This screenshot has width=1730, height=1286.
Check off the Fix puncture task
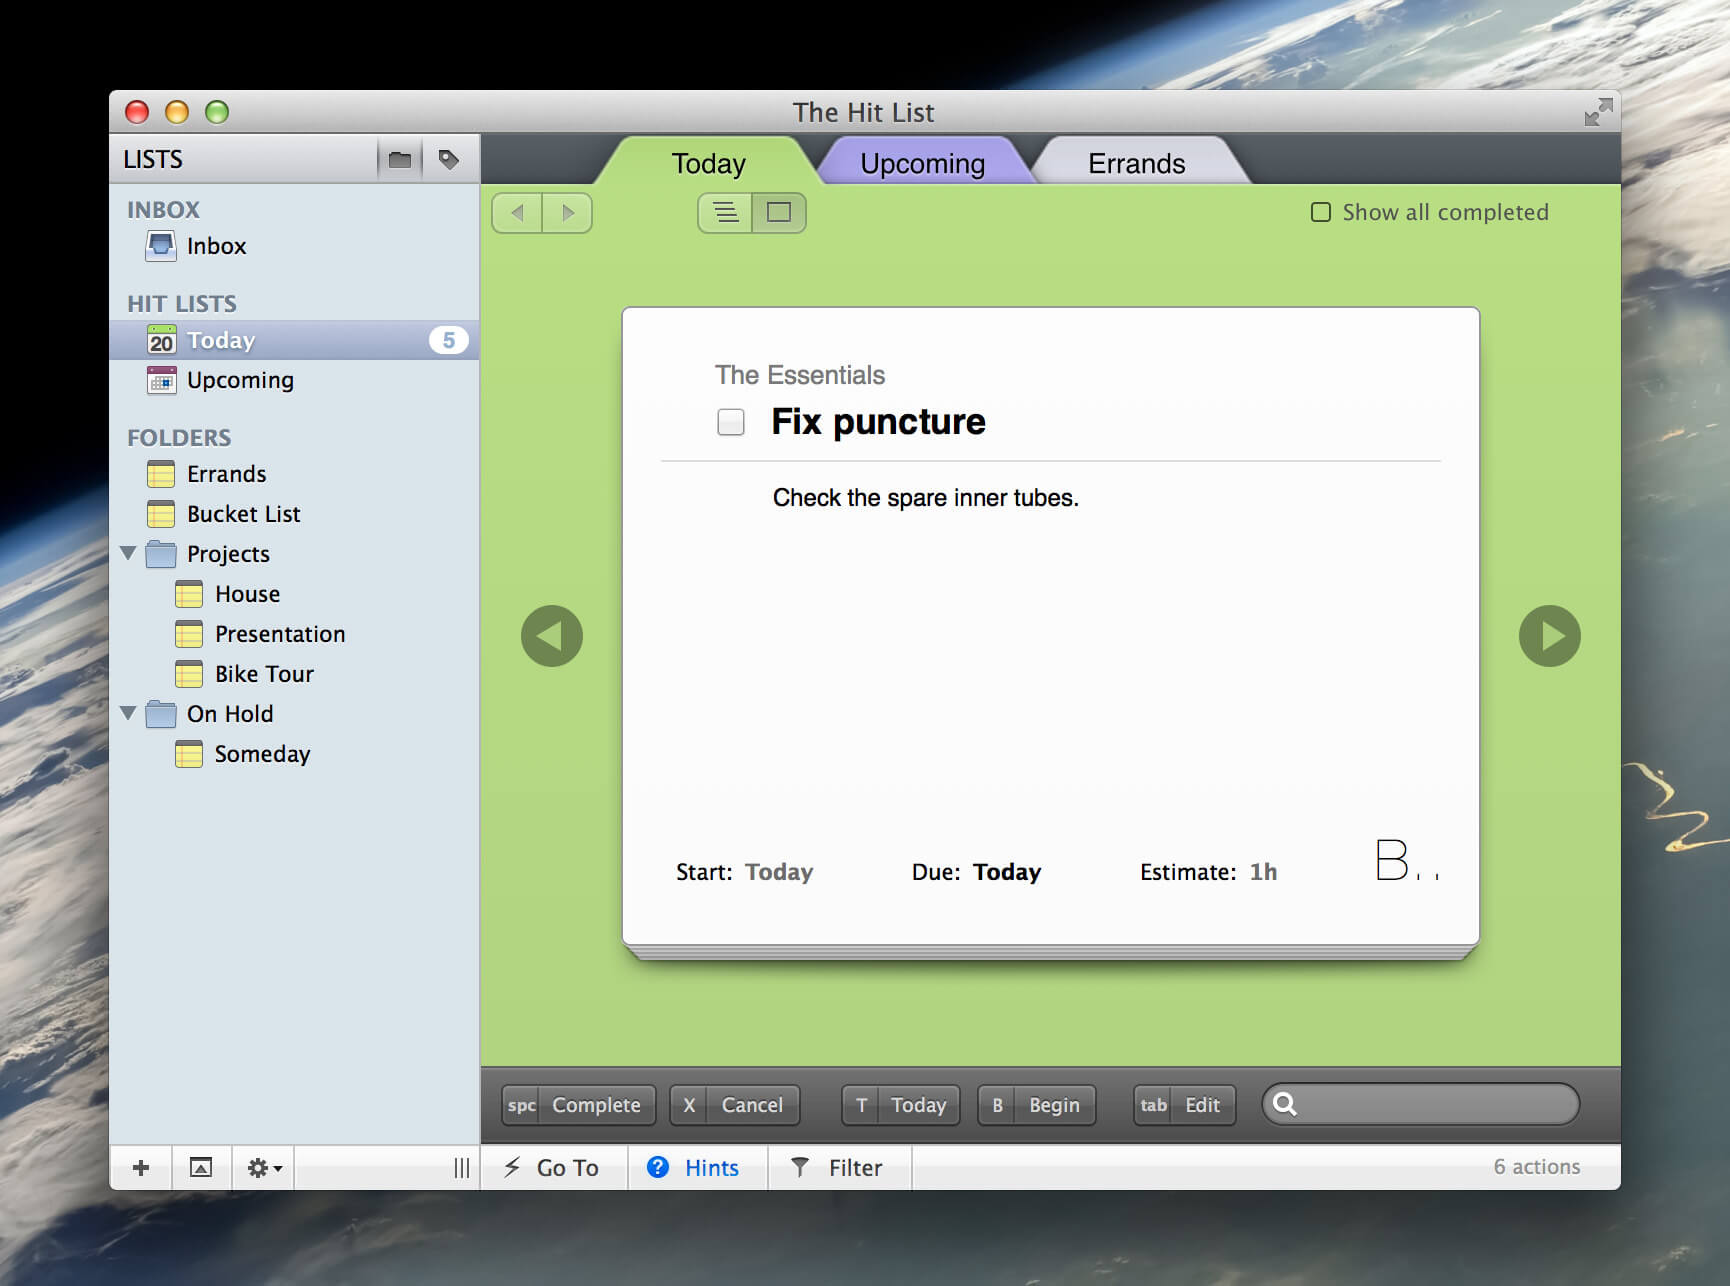[x=731, y=422]
